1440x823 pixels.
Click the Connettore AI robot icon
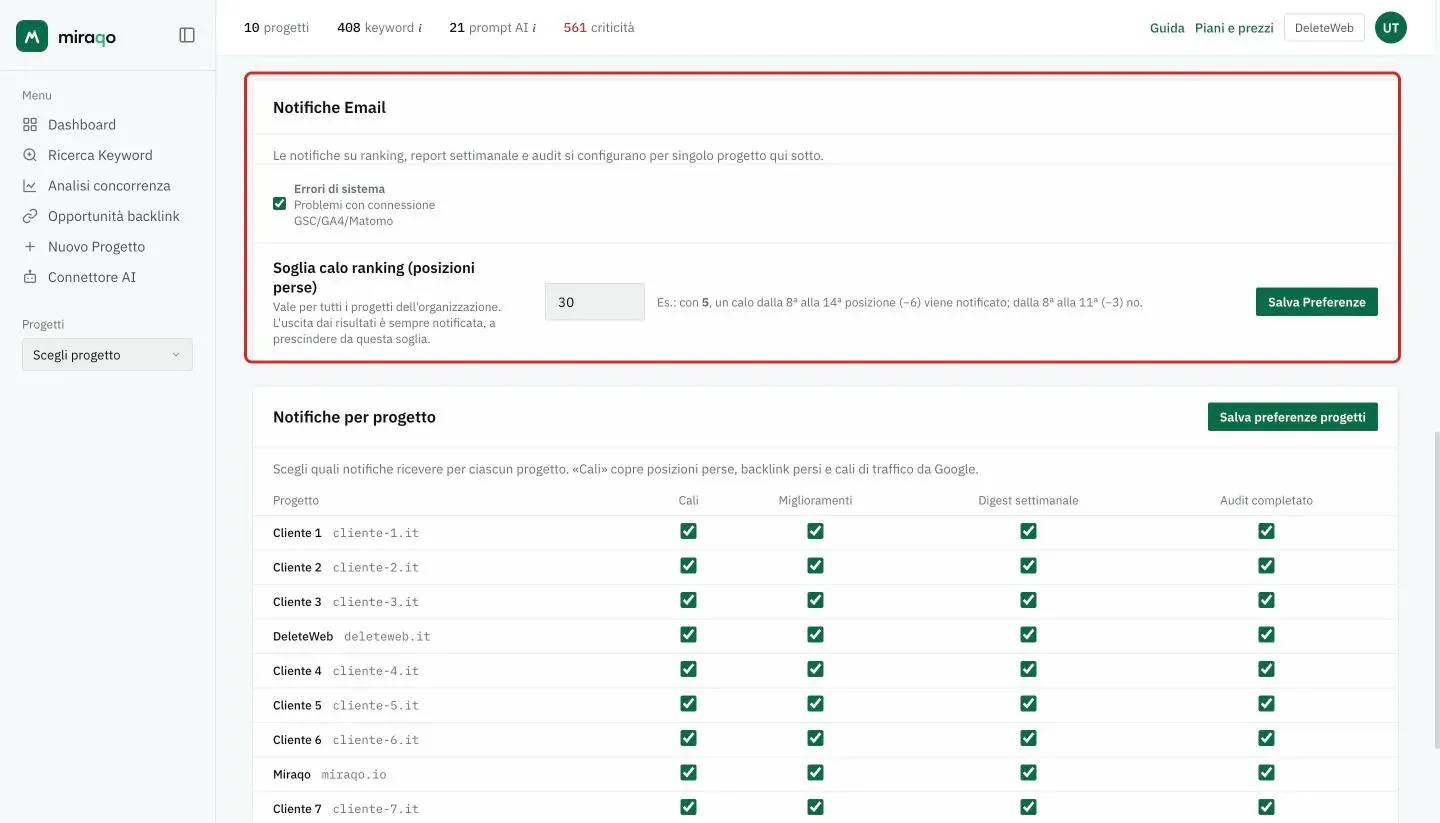point(30,277)
